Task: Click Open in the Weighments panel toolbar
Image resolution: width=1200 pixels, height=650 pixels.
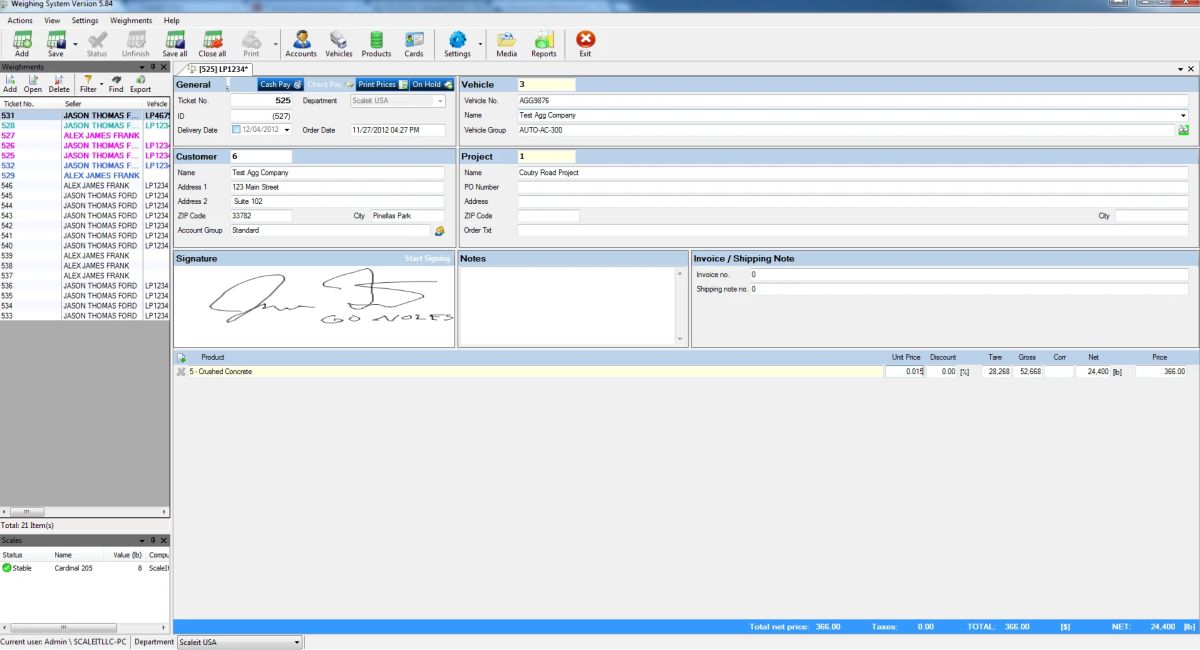Action: [x=33, y=84]
